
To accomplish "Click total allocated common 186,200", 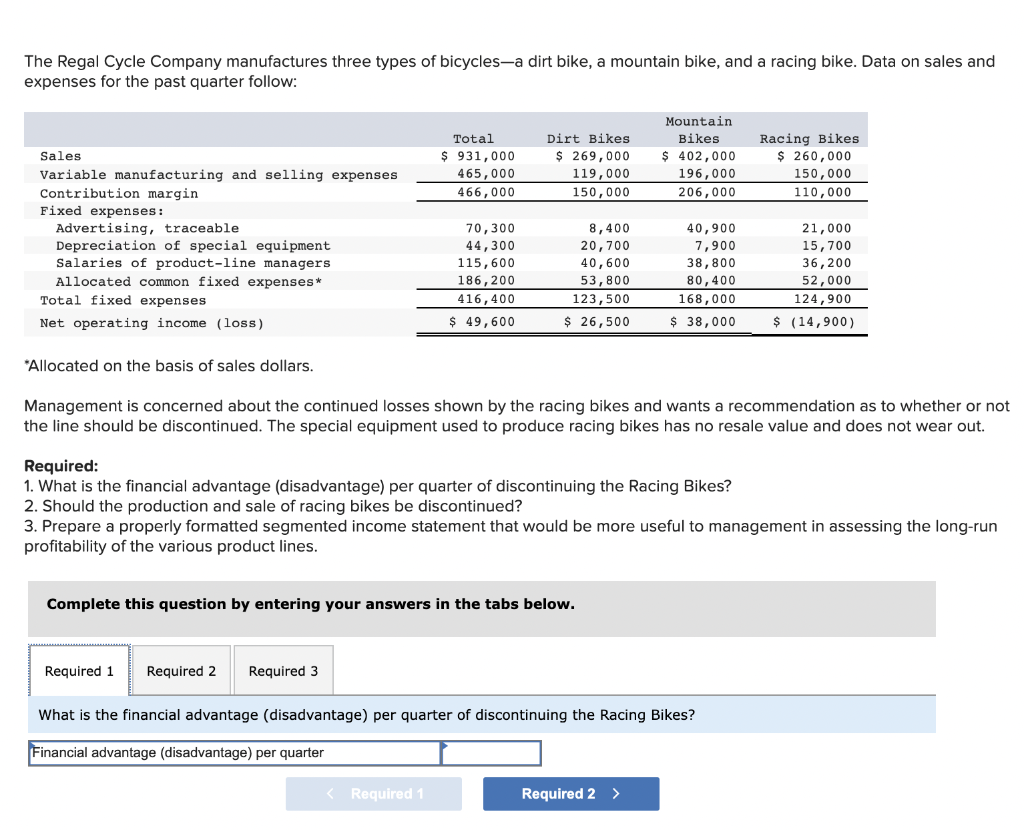I will click(x=486, y=280).
